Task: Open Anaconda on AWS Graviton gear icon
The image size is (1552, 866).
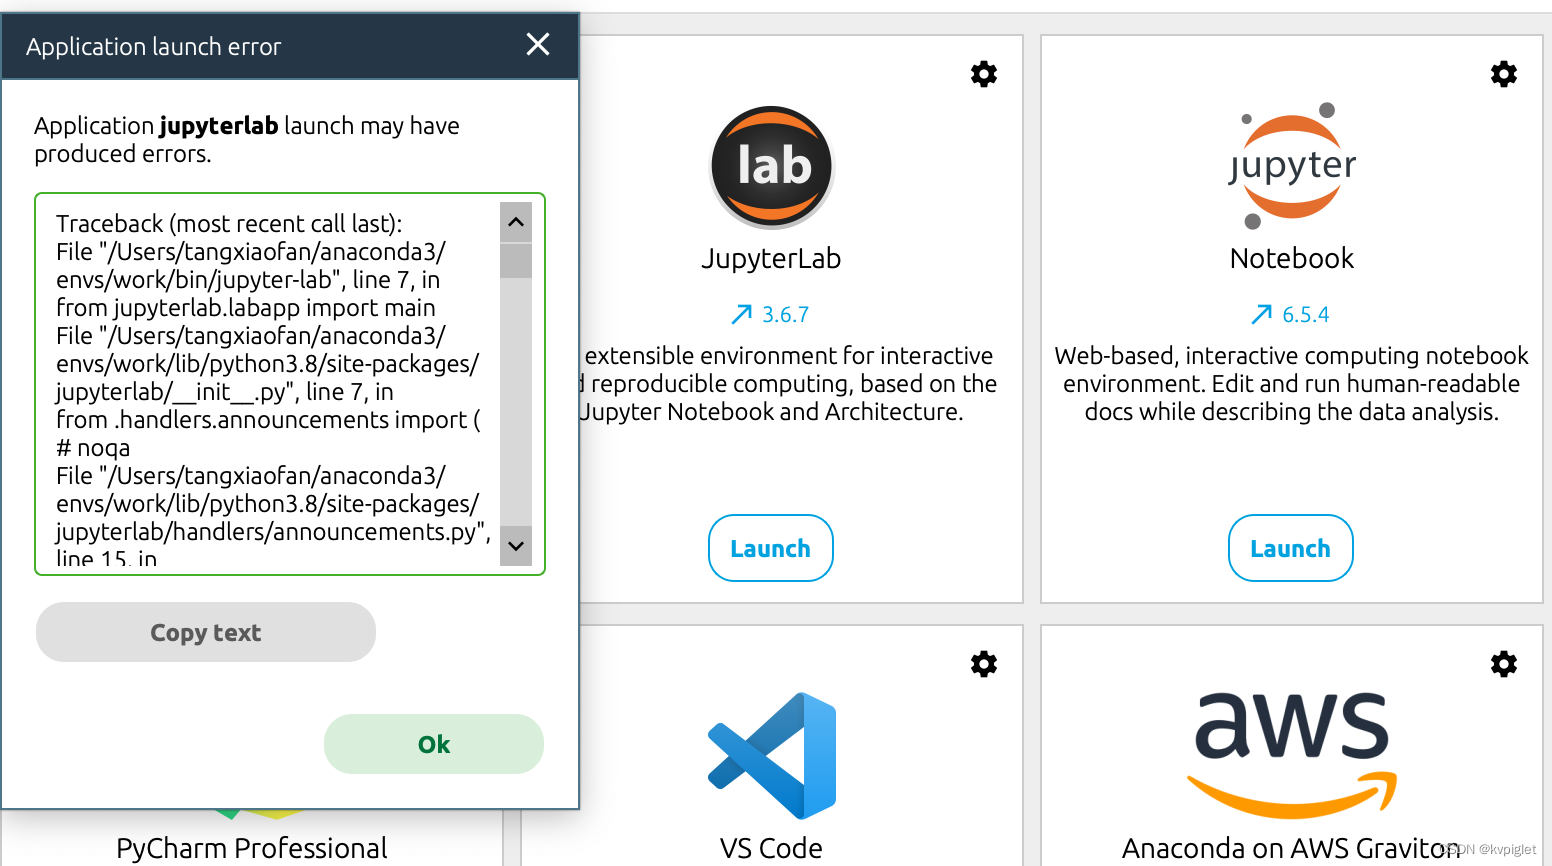Action: (x=1504, y=664)
